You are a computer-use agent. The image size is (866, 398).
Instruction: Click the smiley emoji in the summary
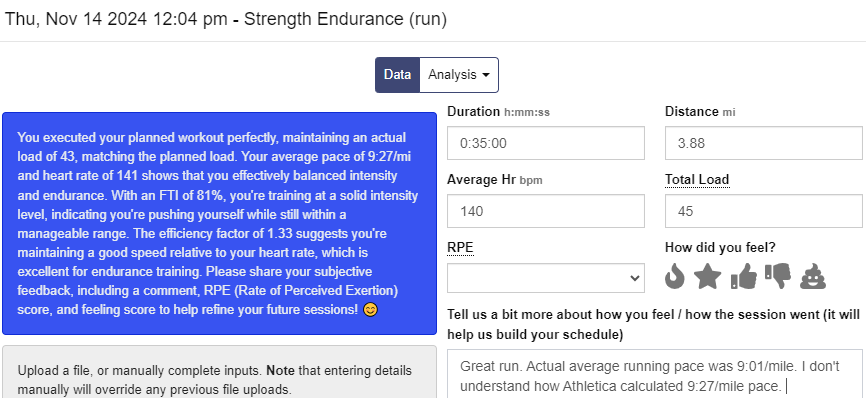click(371, 310)
